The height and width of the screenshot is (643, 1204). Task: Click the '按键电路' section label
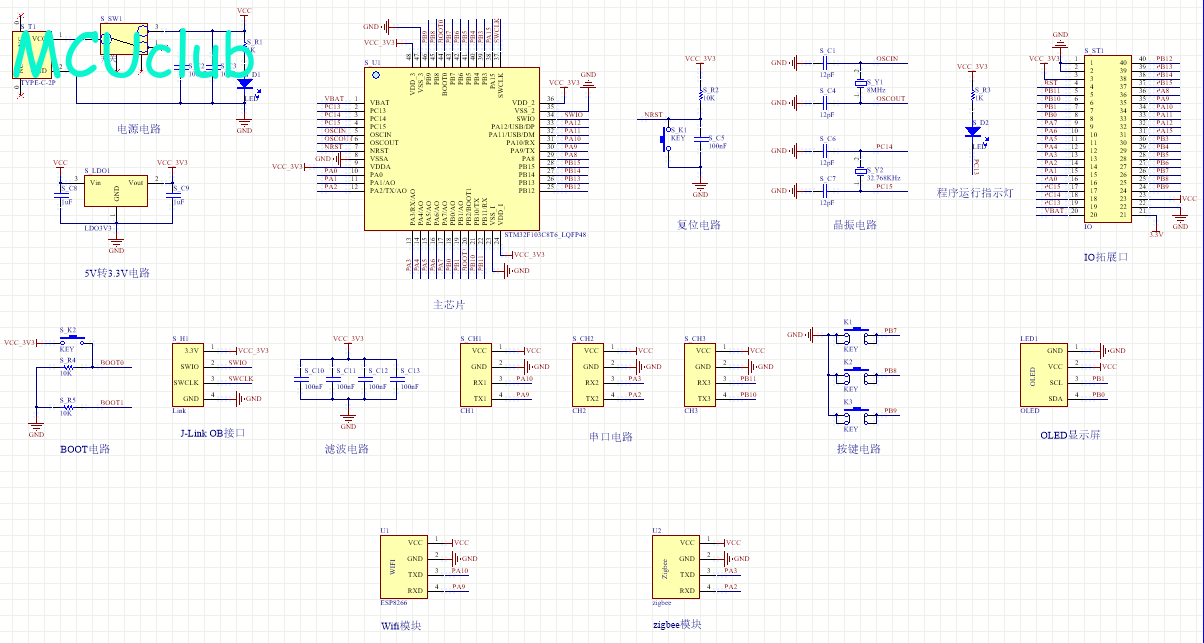click(859, 449)
